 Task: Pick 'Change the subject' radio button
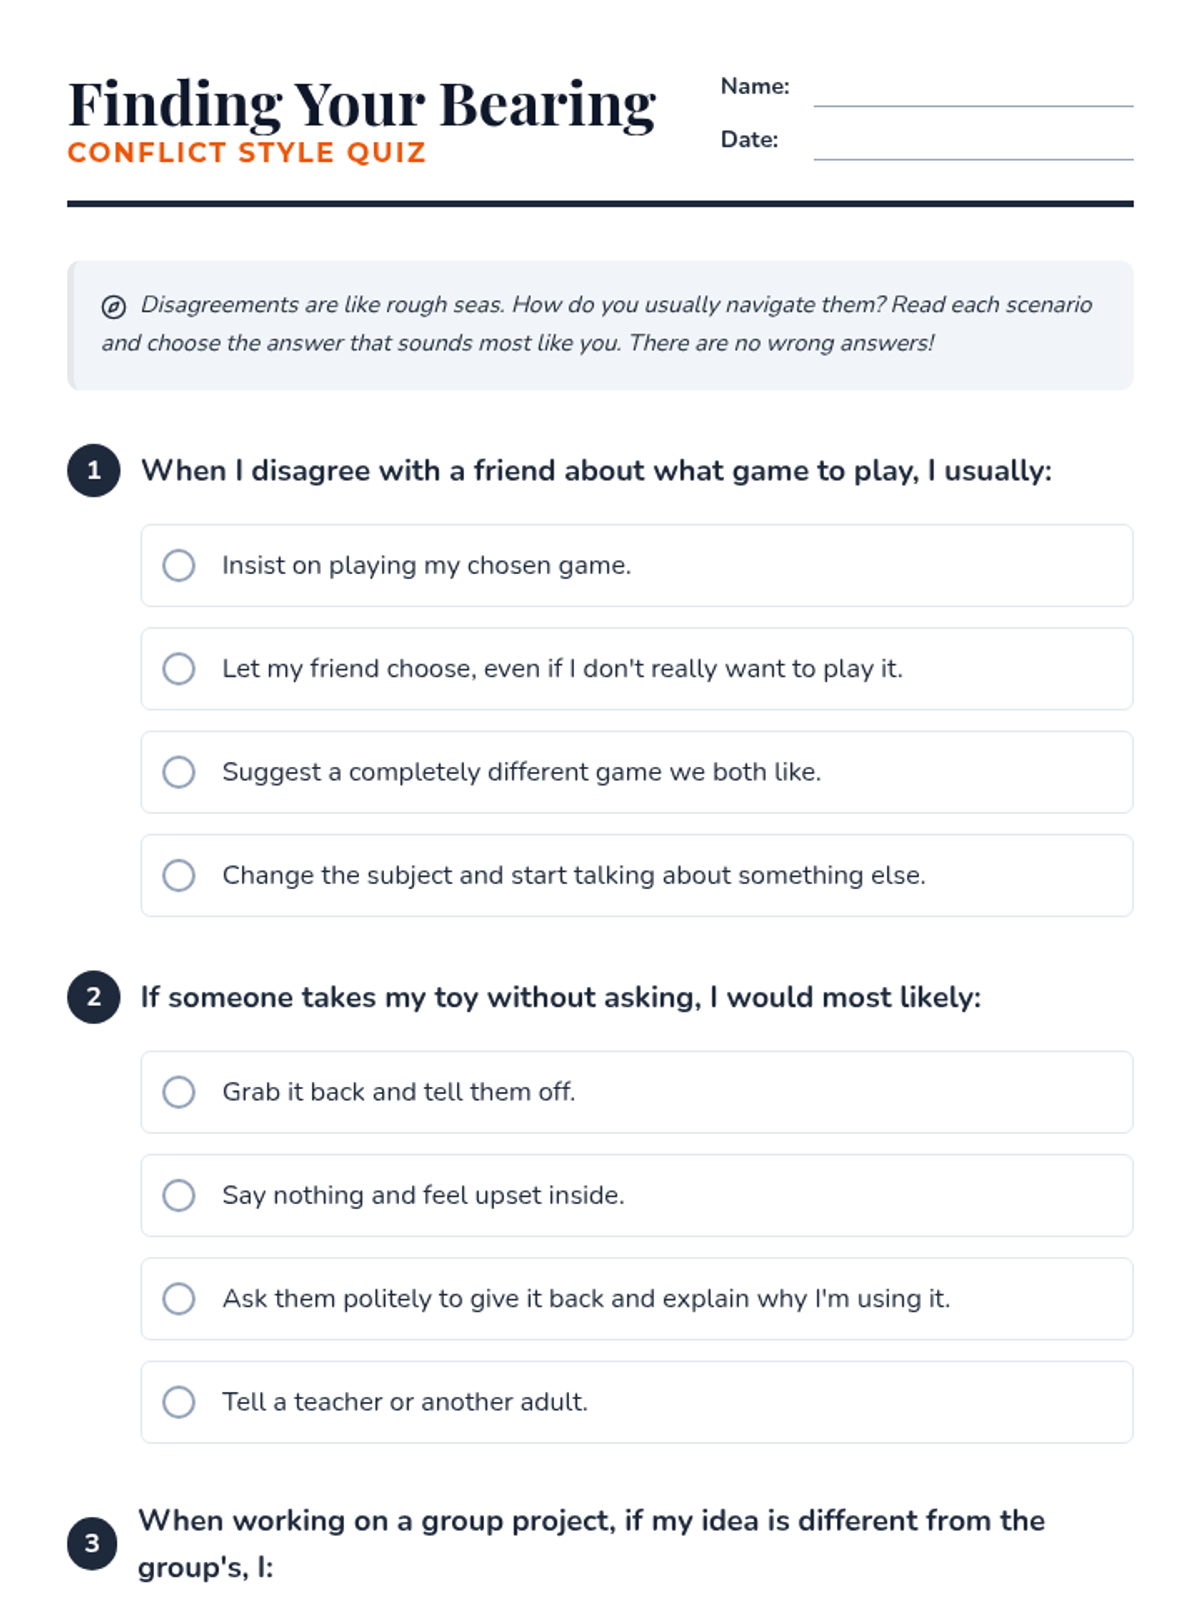pyautogui.click(x=179, y=875)
